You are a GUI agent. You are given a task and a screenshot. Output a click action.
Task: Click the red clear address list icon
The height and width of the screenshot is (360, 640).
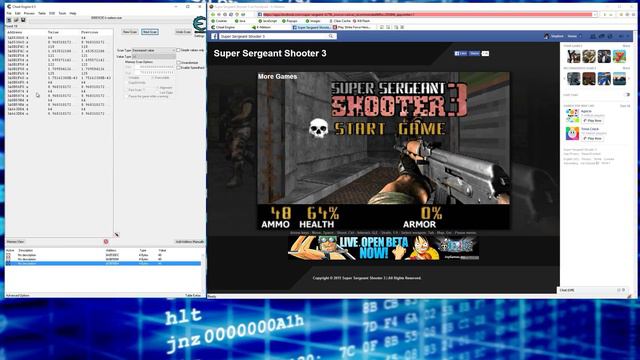tap(106, 242)
